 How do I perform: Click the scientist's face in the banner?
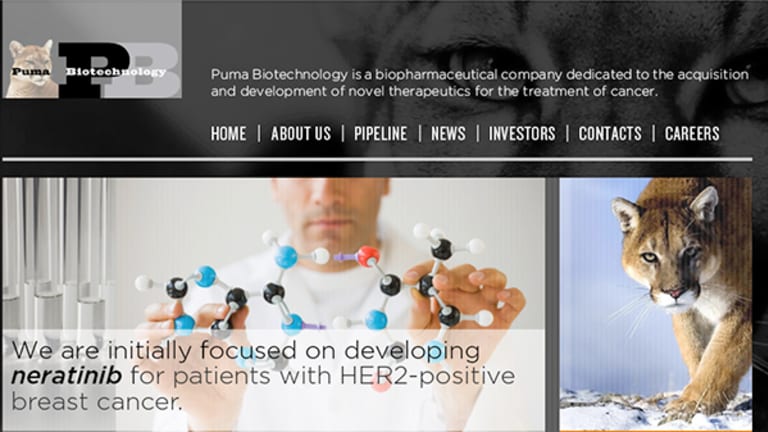tap(331, 208)
